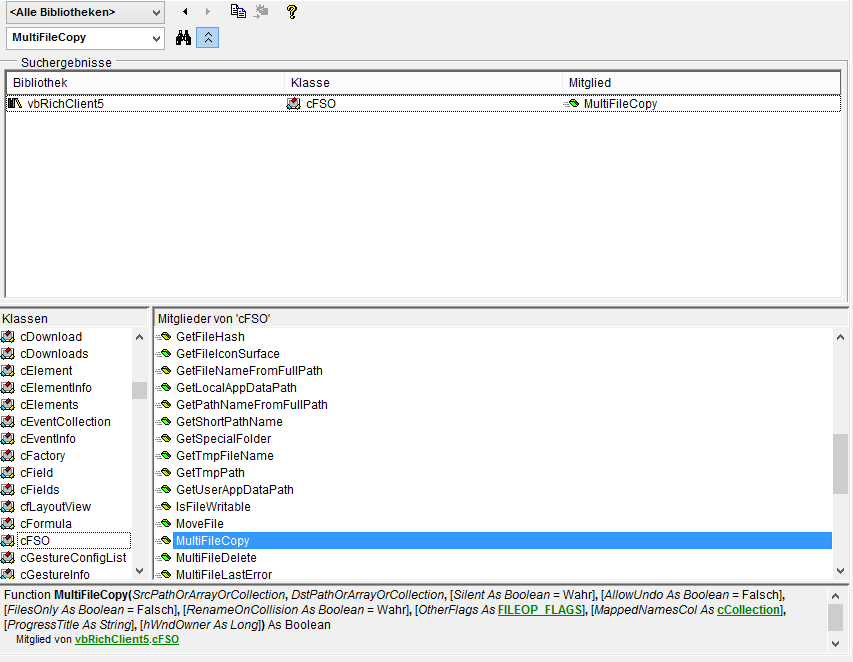Start search with the binoculars icon
Screen dimensions: 853x662
pyautogui.click(x=184, y=38)
